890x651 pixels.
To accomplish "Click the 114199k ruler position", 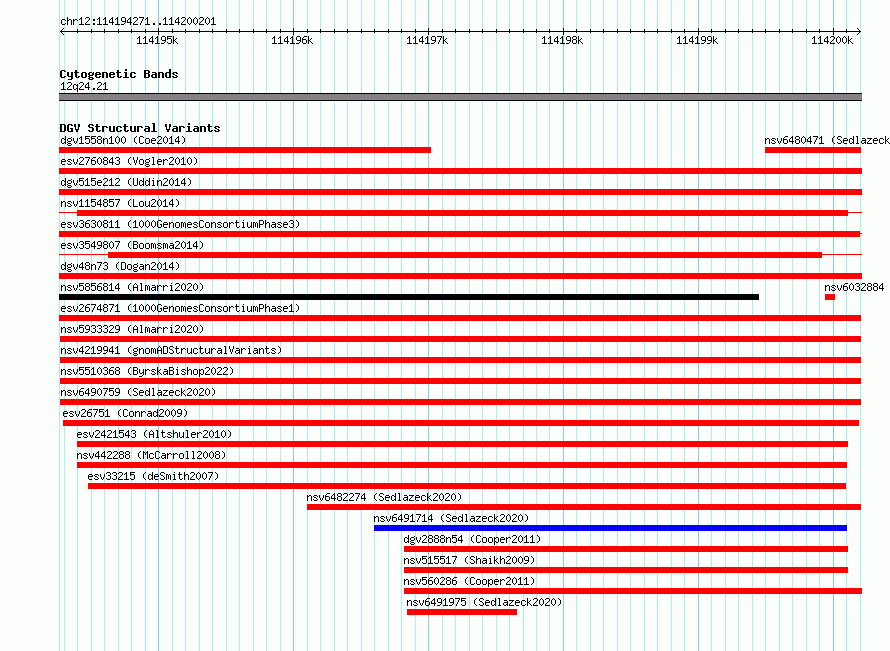I will [697, 40].
